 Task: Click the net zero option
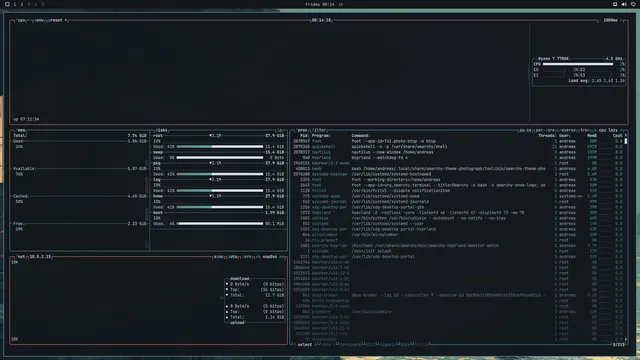point(247,257)
